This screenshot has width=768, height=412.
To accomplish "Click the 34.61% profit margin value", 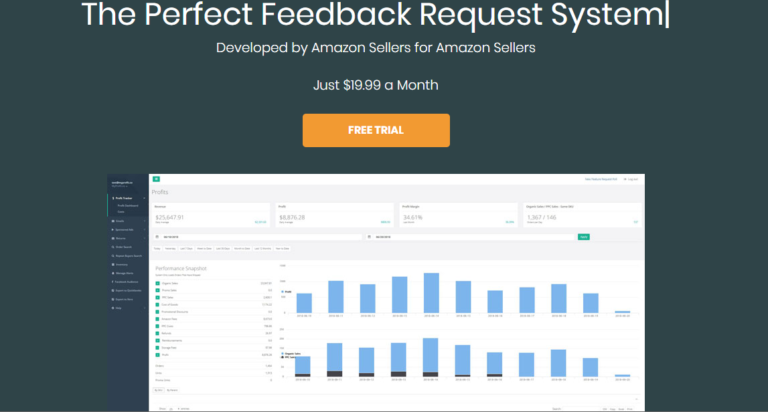I will pos(412,218).
